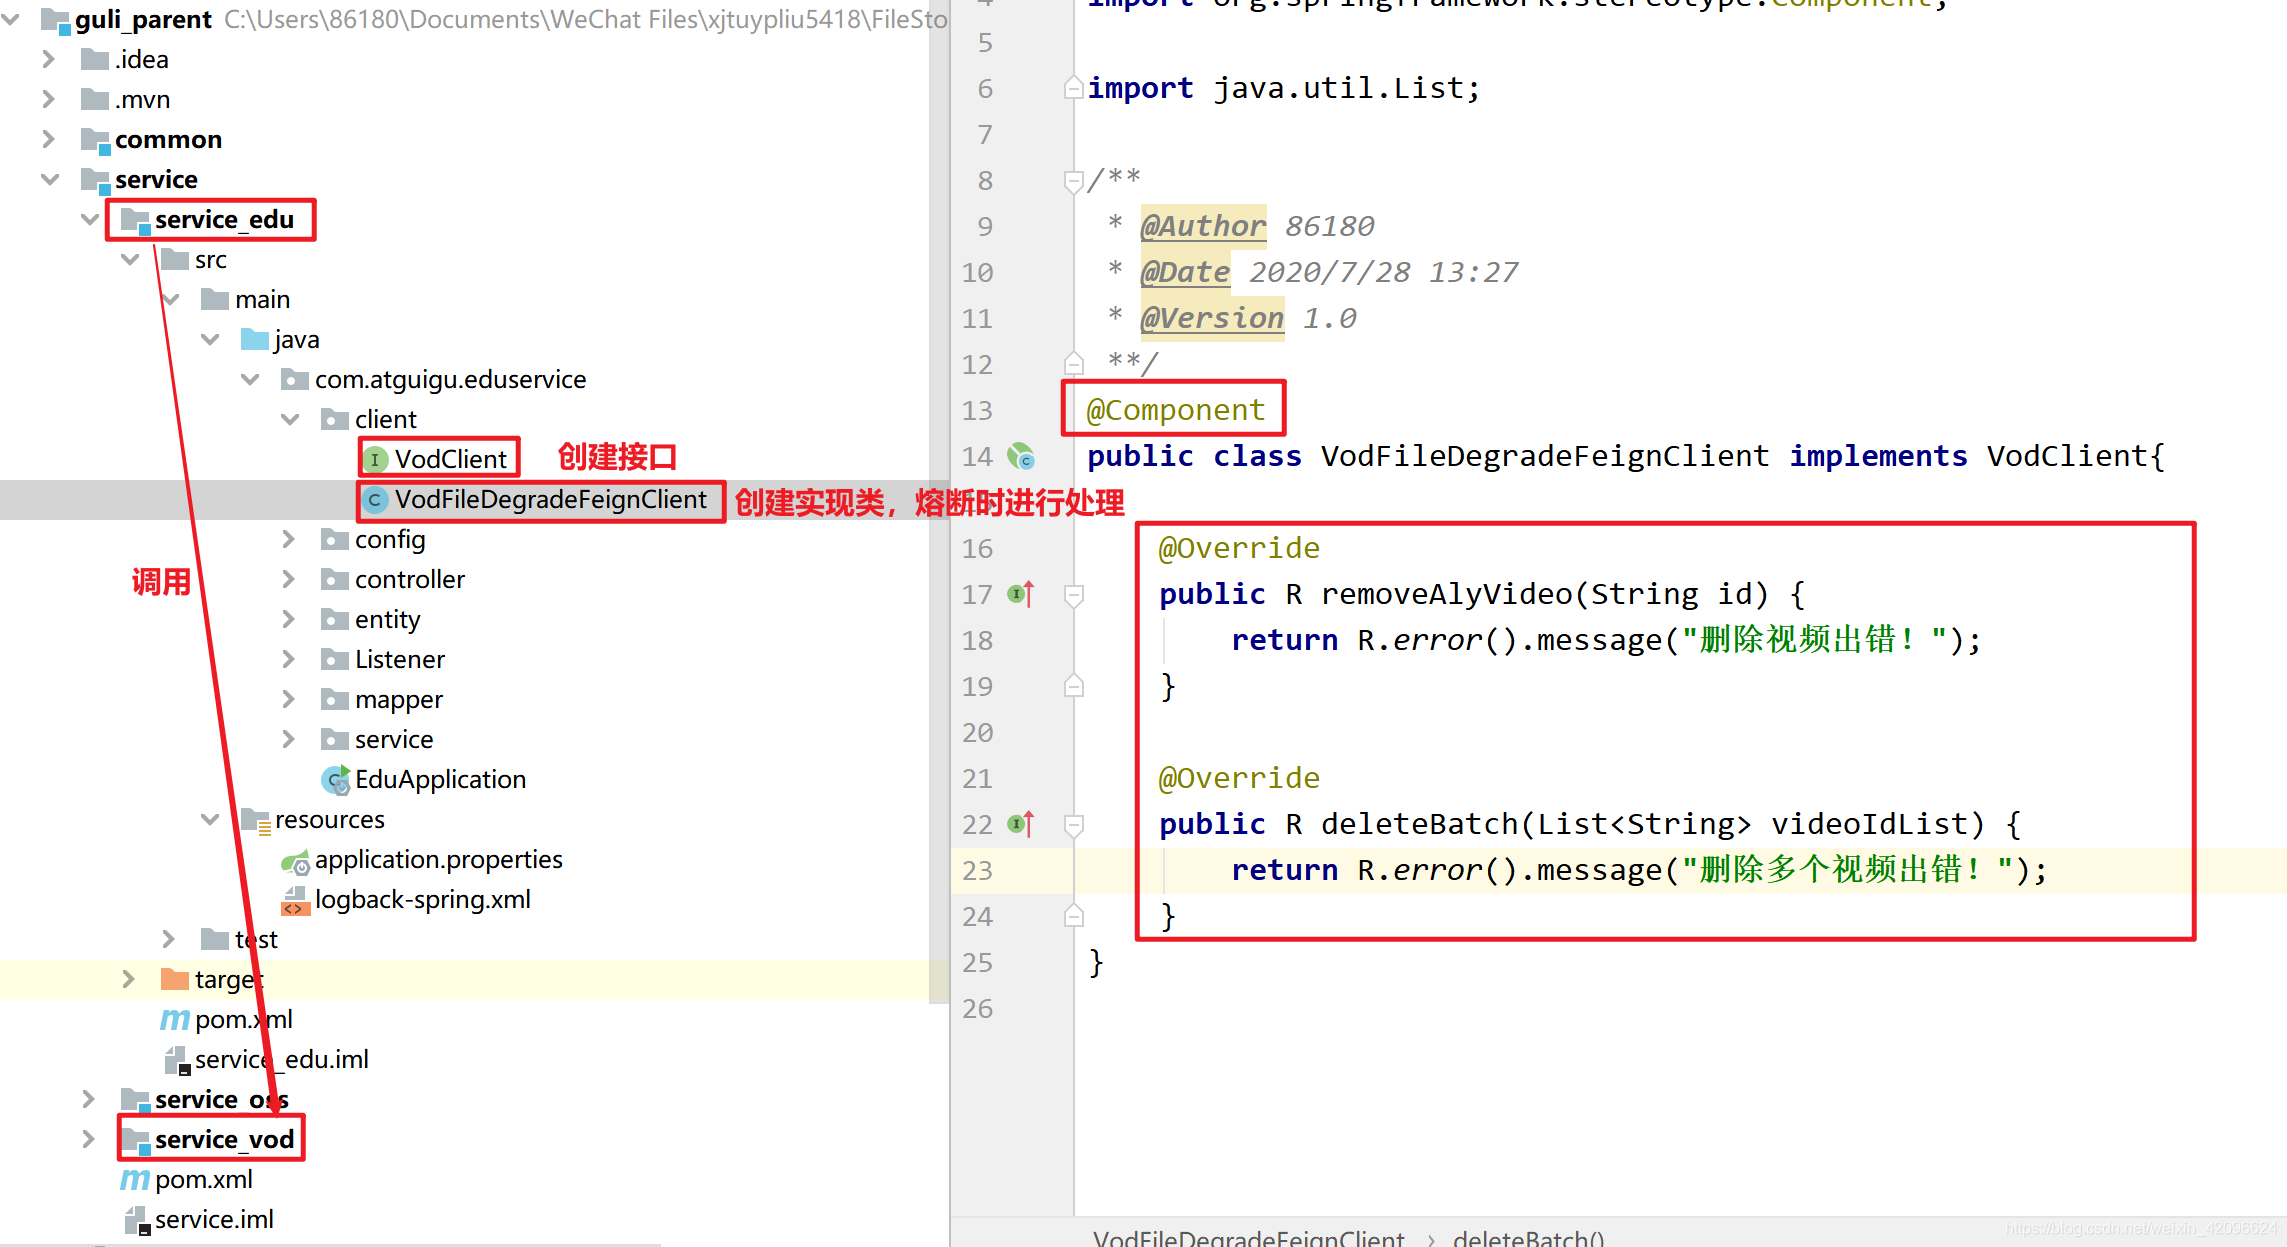Click the service_edu.iml file icon
The height and width of the screenshot is (1247, 2287).
point(176,1060)
